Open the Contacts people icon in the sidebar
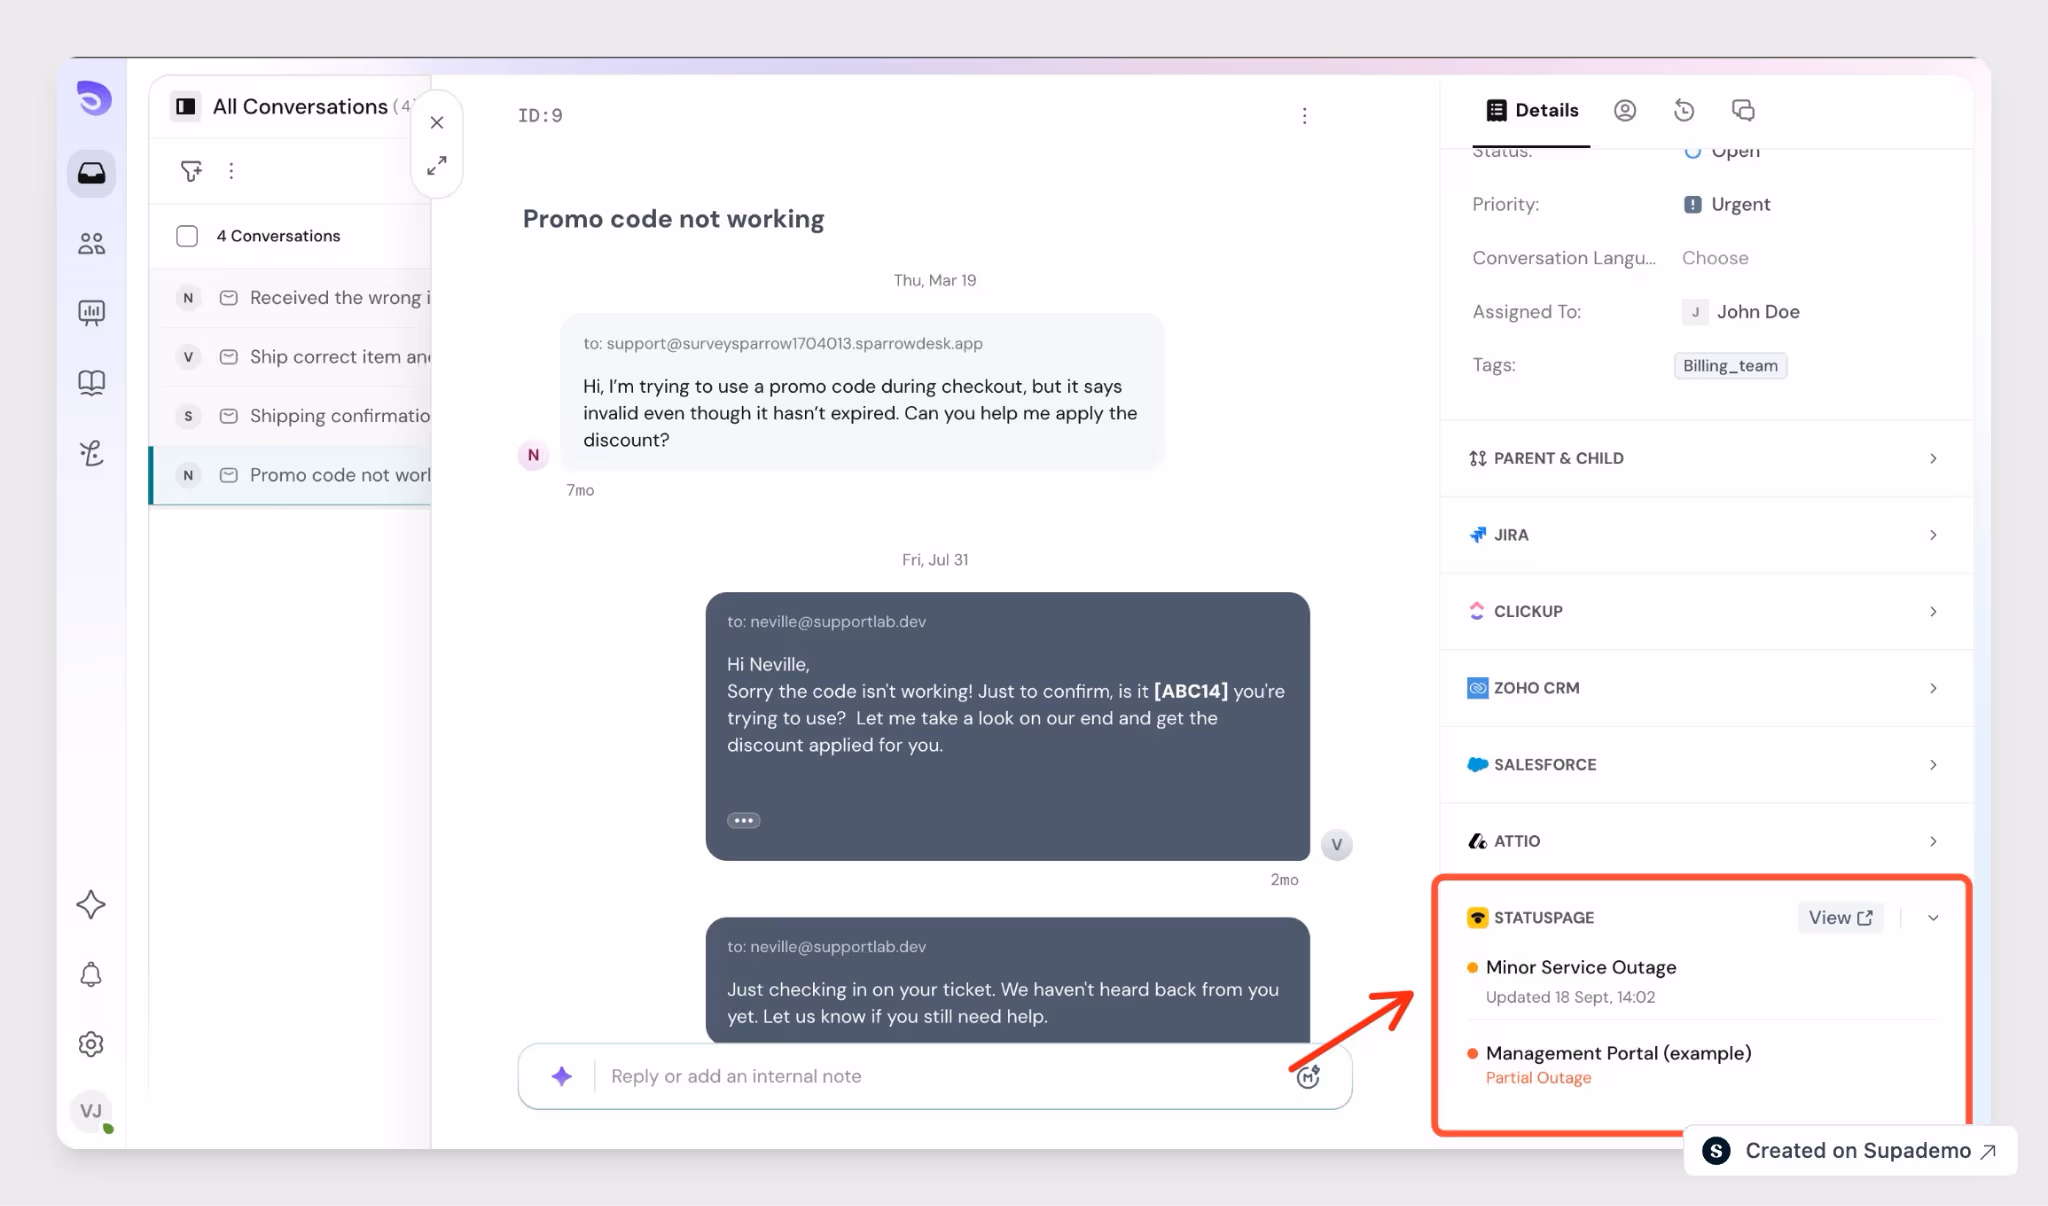The image size is (2048, 1206). pos(91,243)
